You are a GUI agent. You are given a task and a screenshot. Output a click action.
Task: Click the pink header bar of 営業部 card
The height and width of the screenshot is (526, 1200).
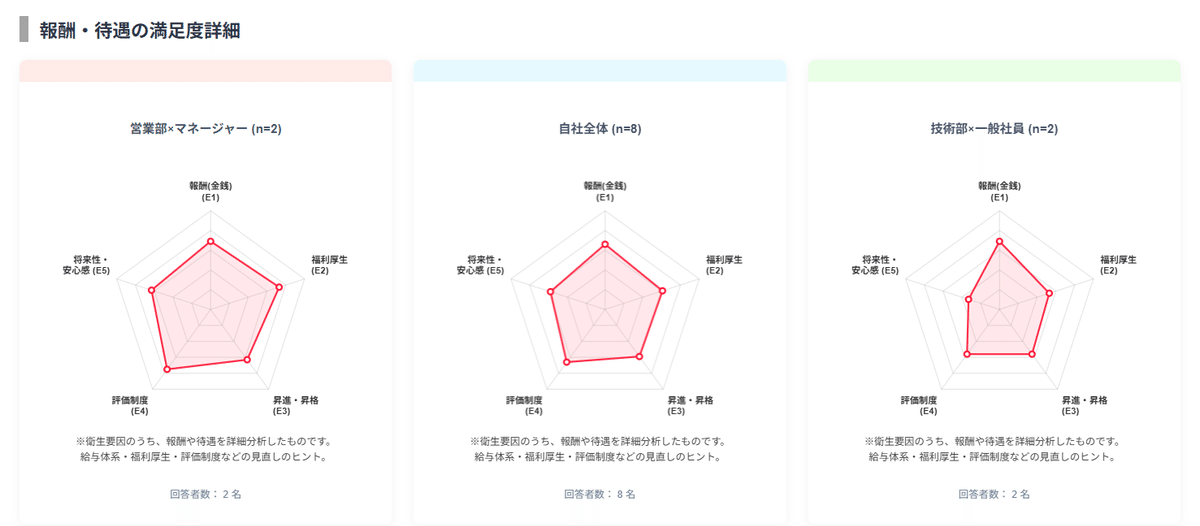tap(205, 71)
